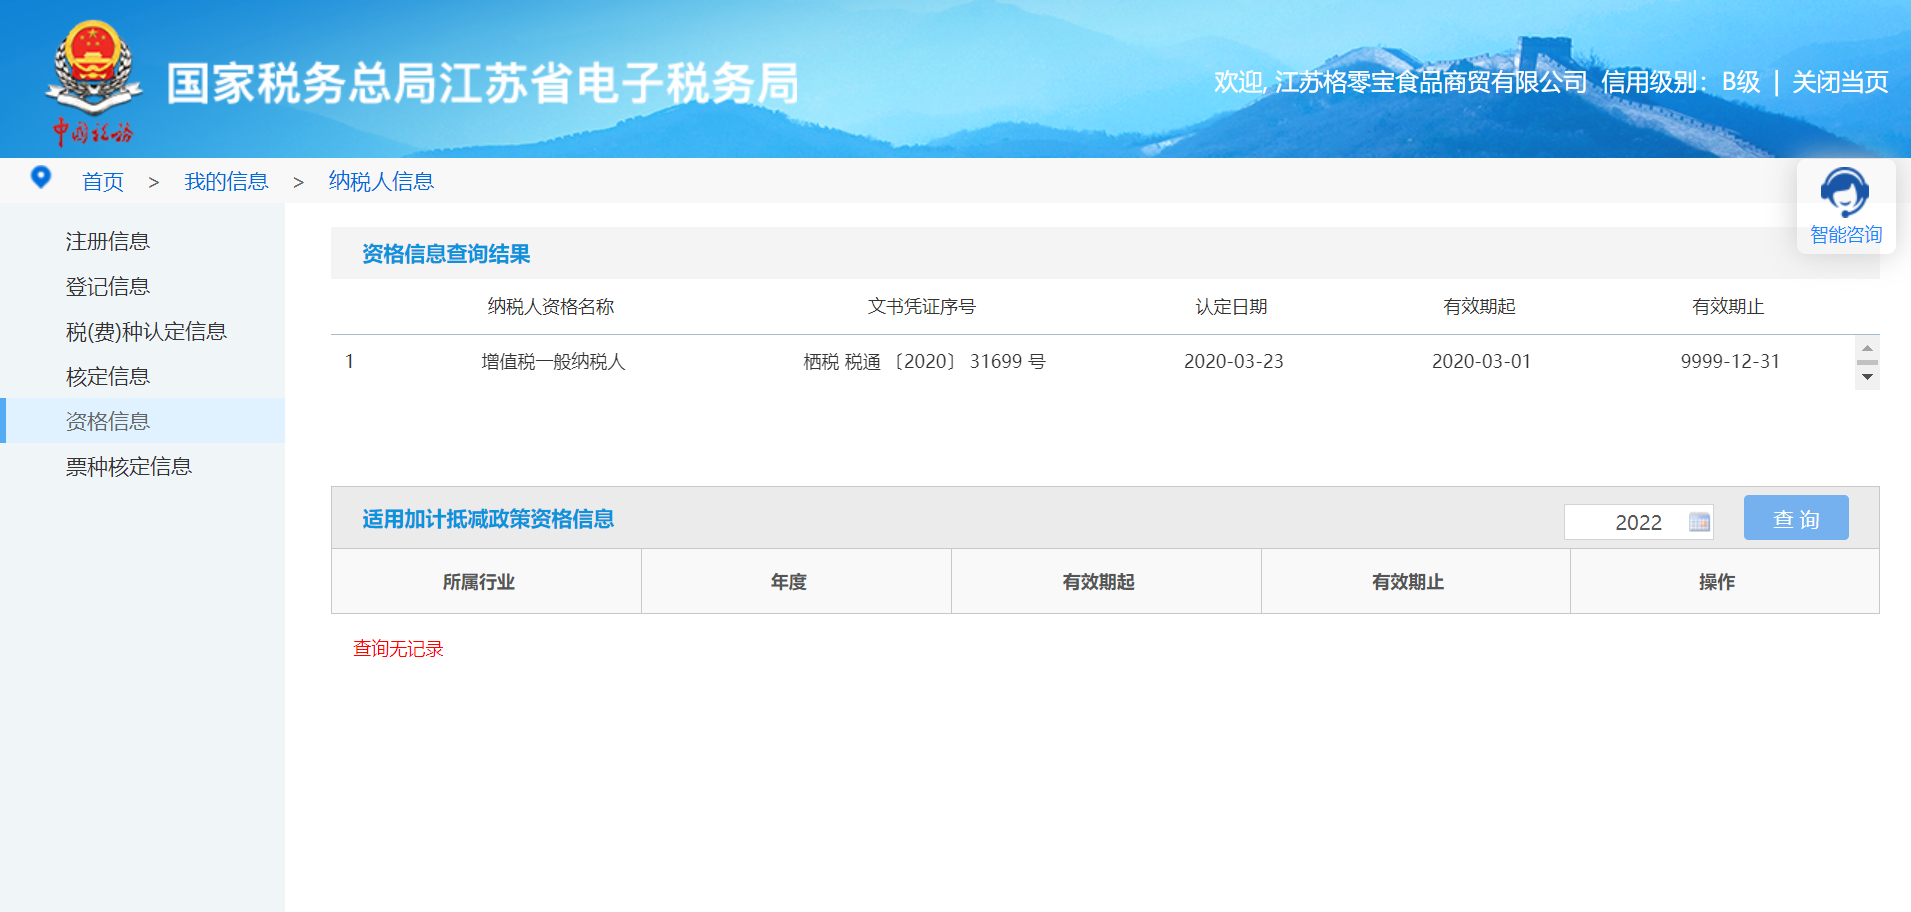Open 登记信息 in the left menu

tap(108, 286)
